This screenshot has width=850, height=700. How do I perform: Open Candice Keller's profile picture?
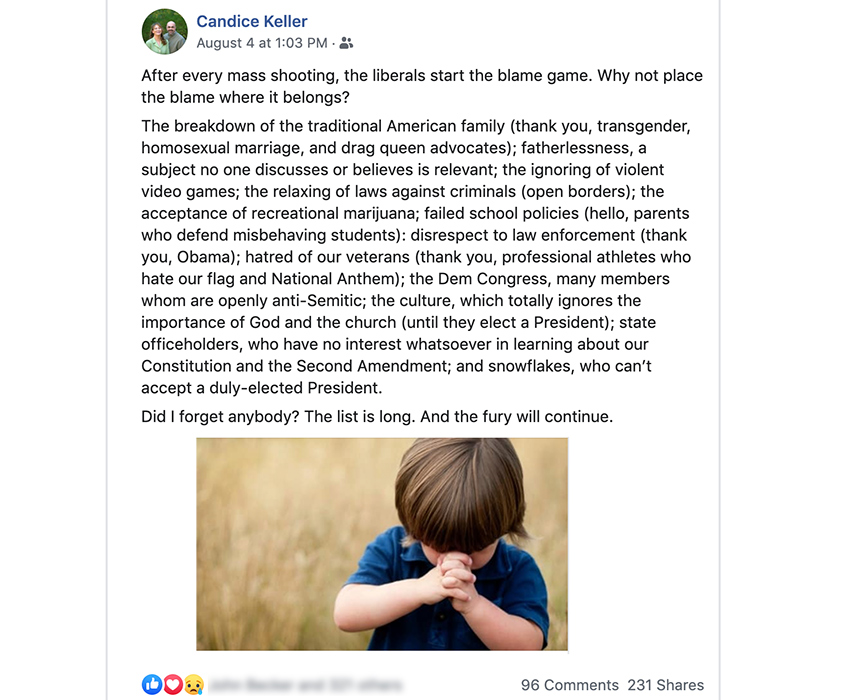coord(165,32)
